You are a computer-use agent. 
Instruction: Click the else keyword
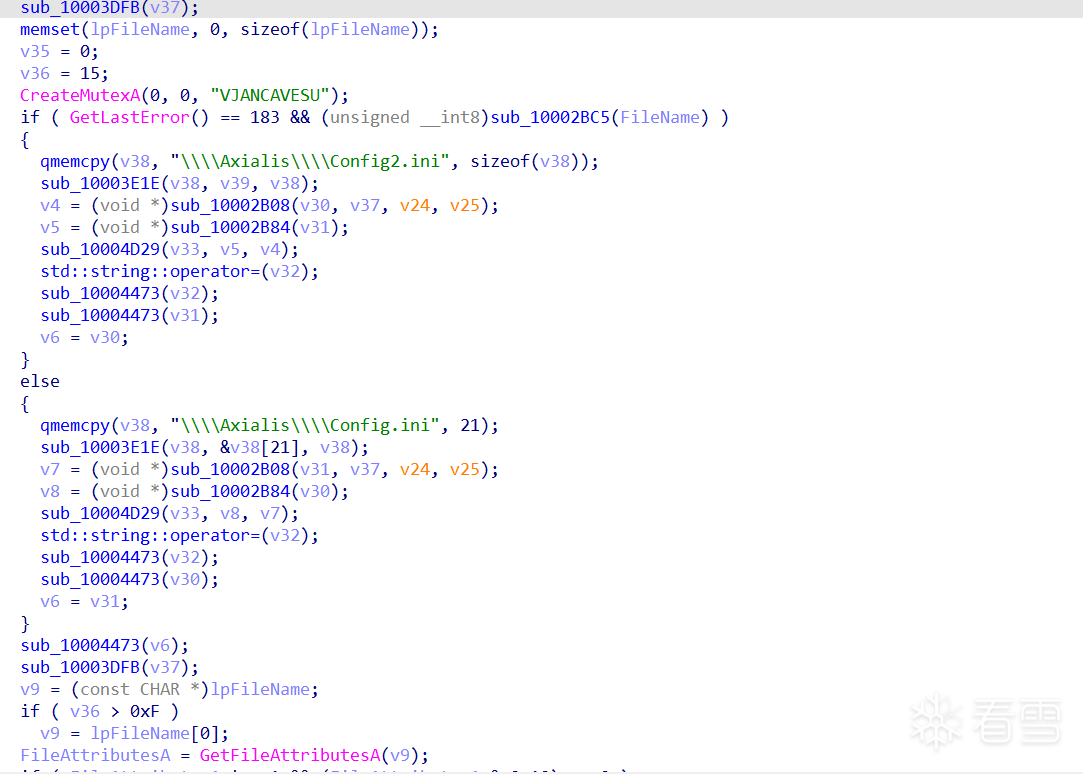coord(40,382)
